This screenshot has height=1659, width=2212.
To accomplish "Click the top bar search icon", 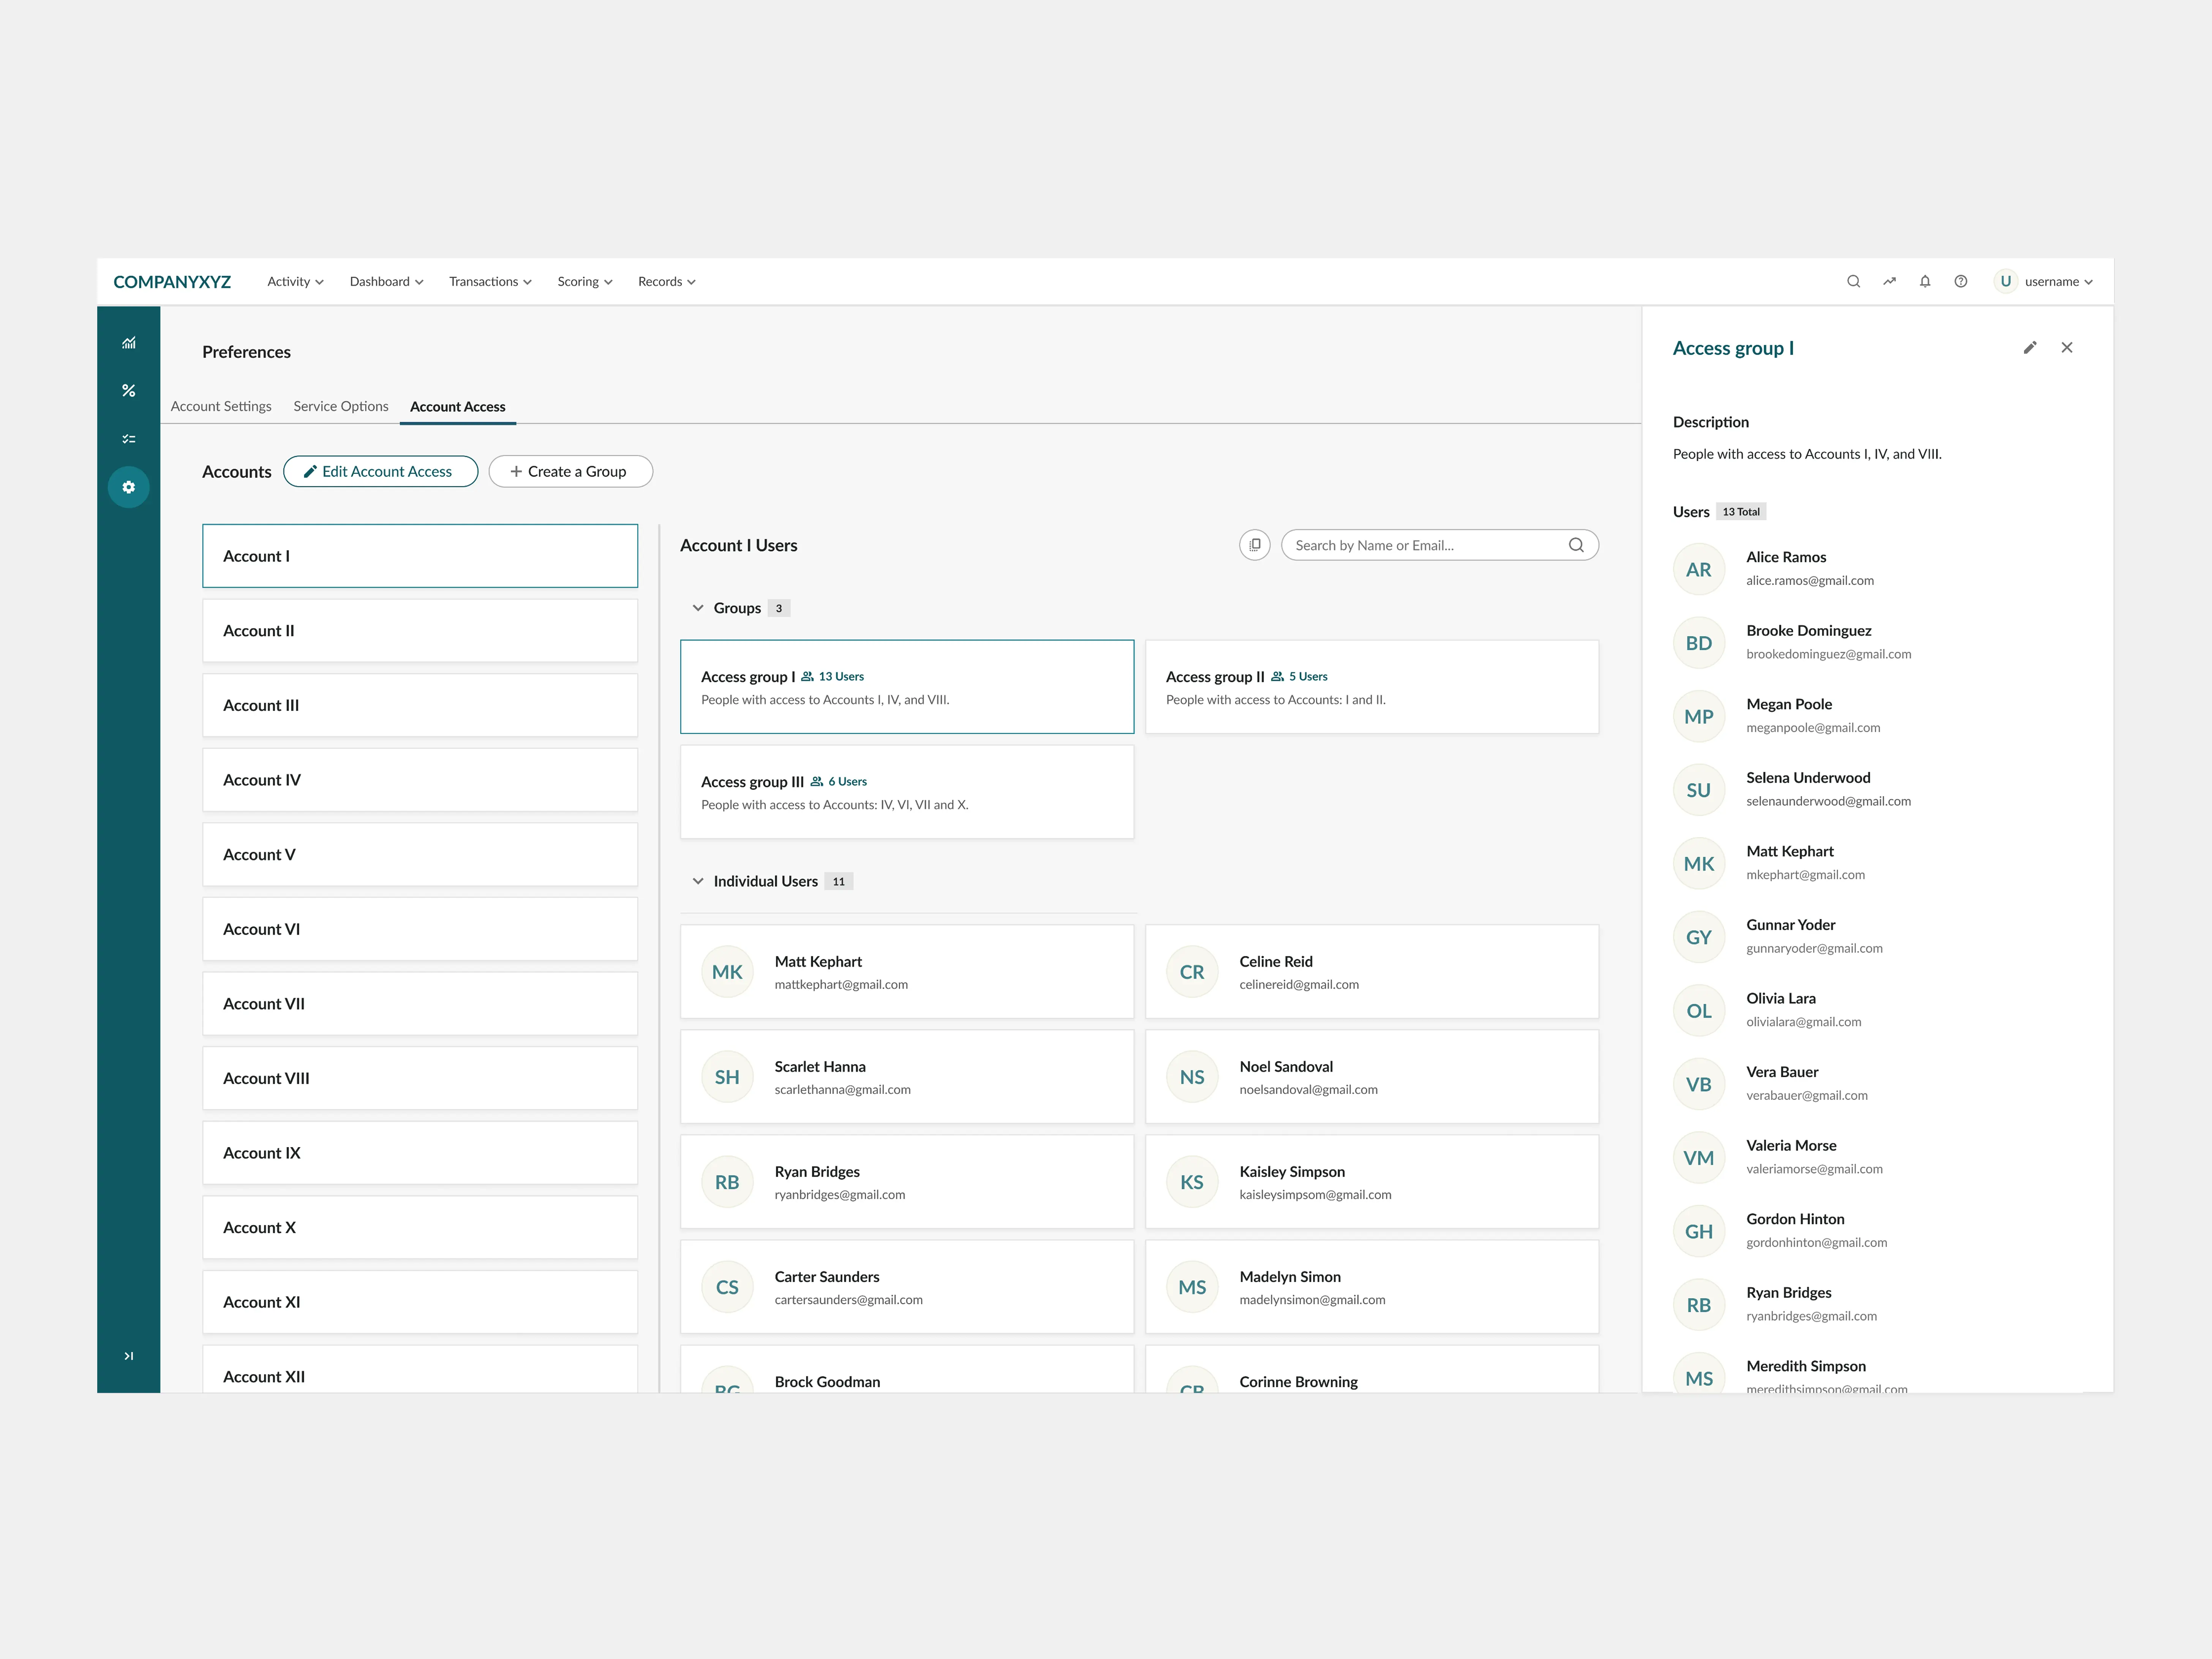I will coord(1853,281).
